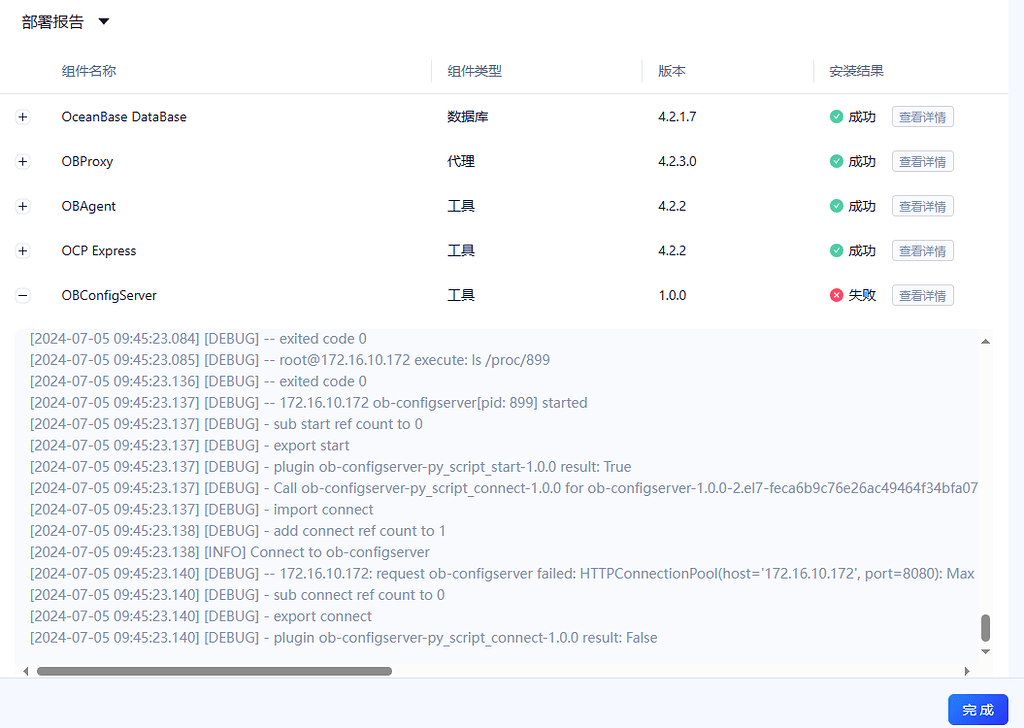
Task: Expand the OceanBase DataBase row
Action: coord(23,117)
